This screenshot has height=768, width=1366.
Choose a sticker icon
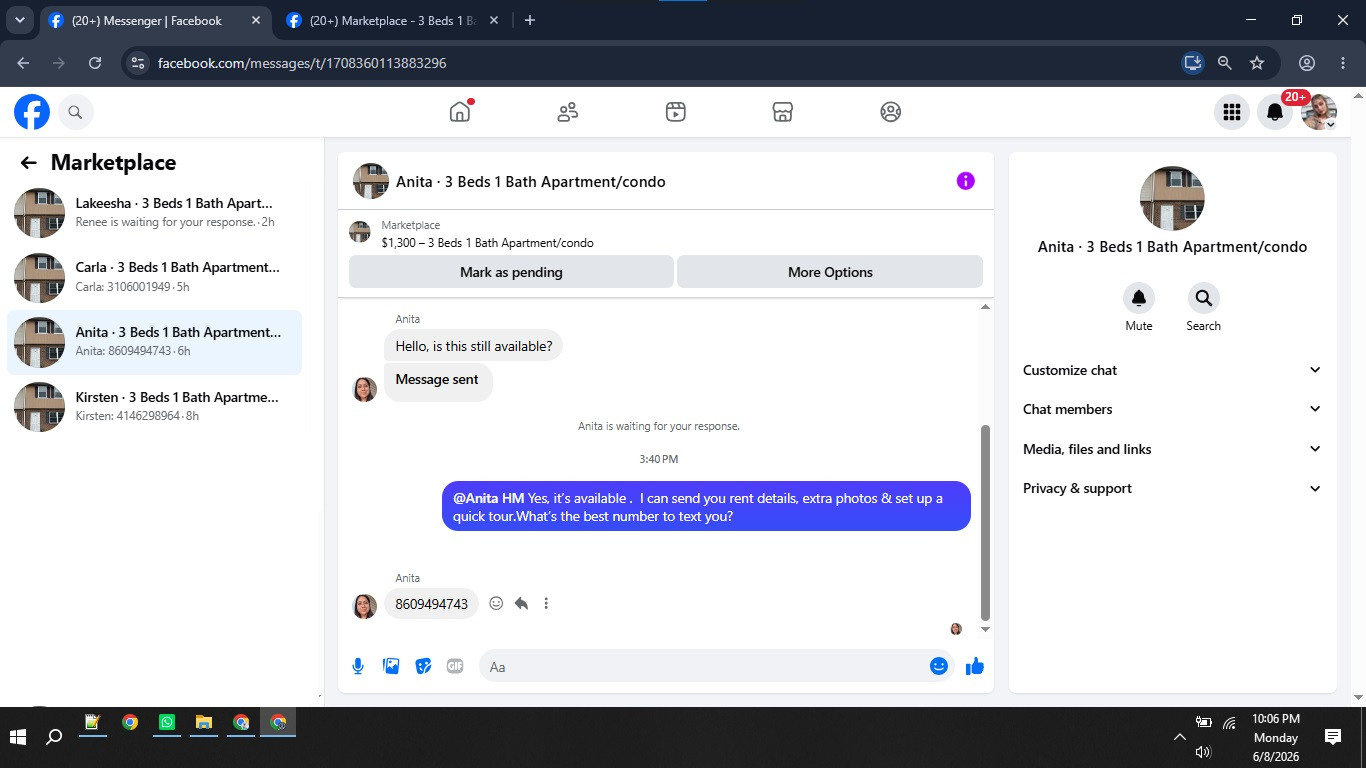(x=423, y=666)
